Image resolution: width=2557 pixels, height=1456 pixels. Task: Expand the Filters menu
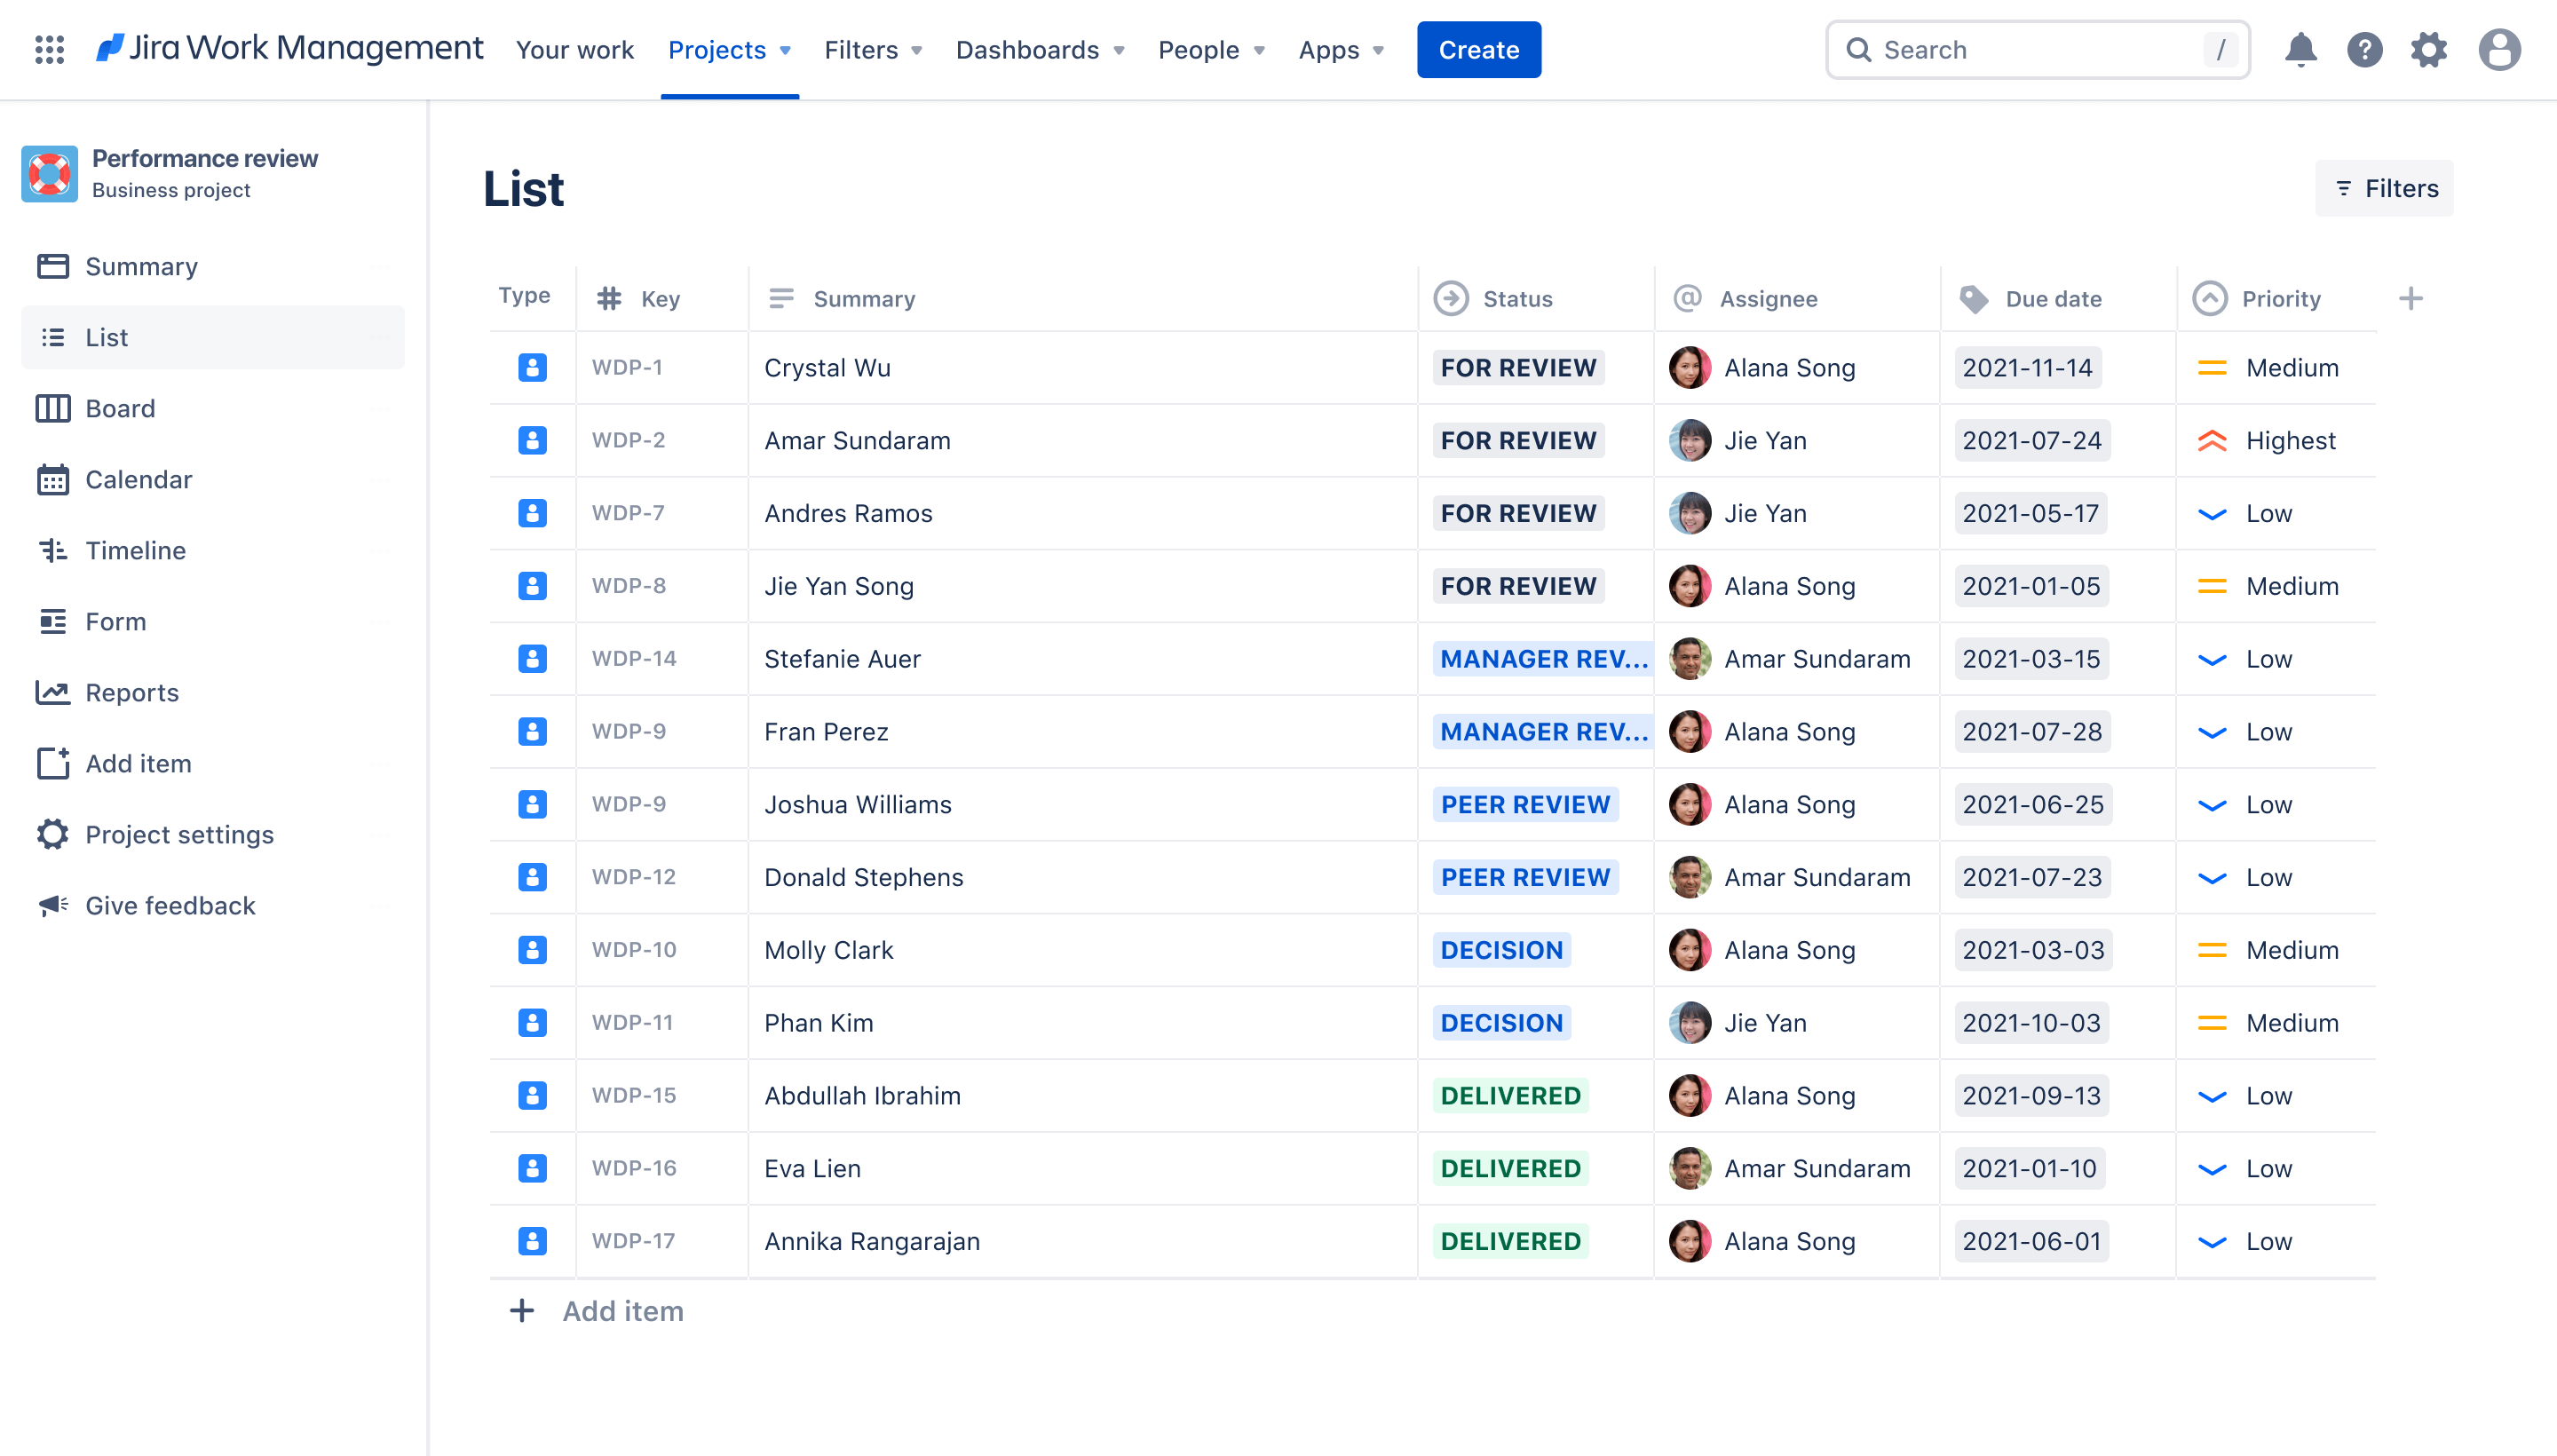point(873,49)
